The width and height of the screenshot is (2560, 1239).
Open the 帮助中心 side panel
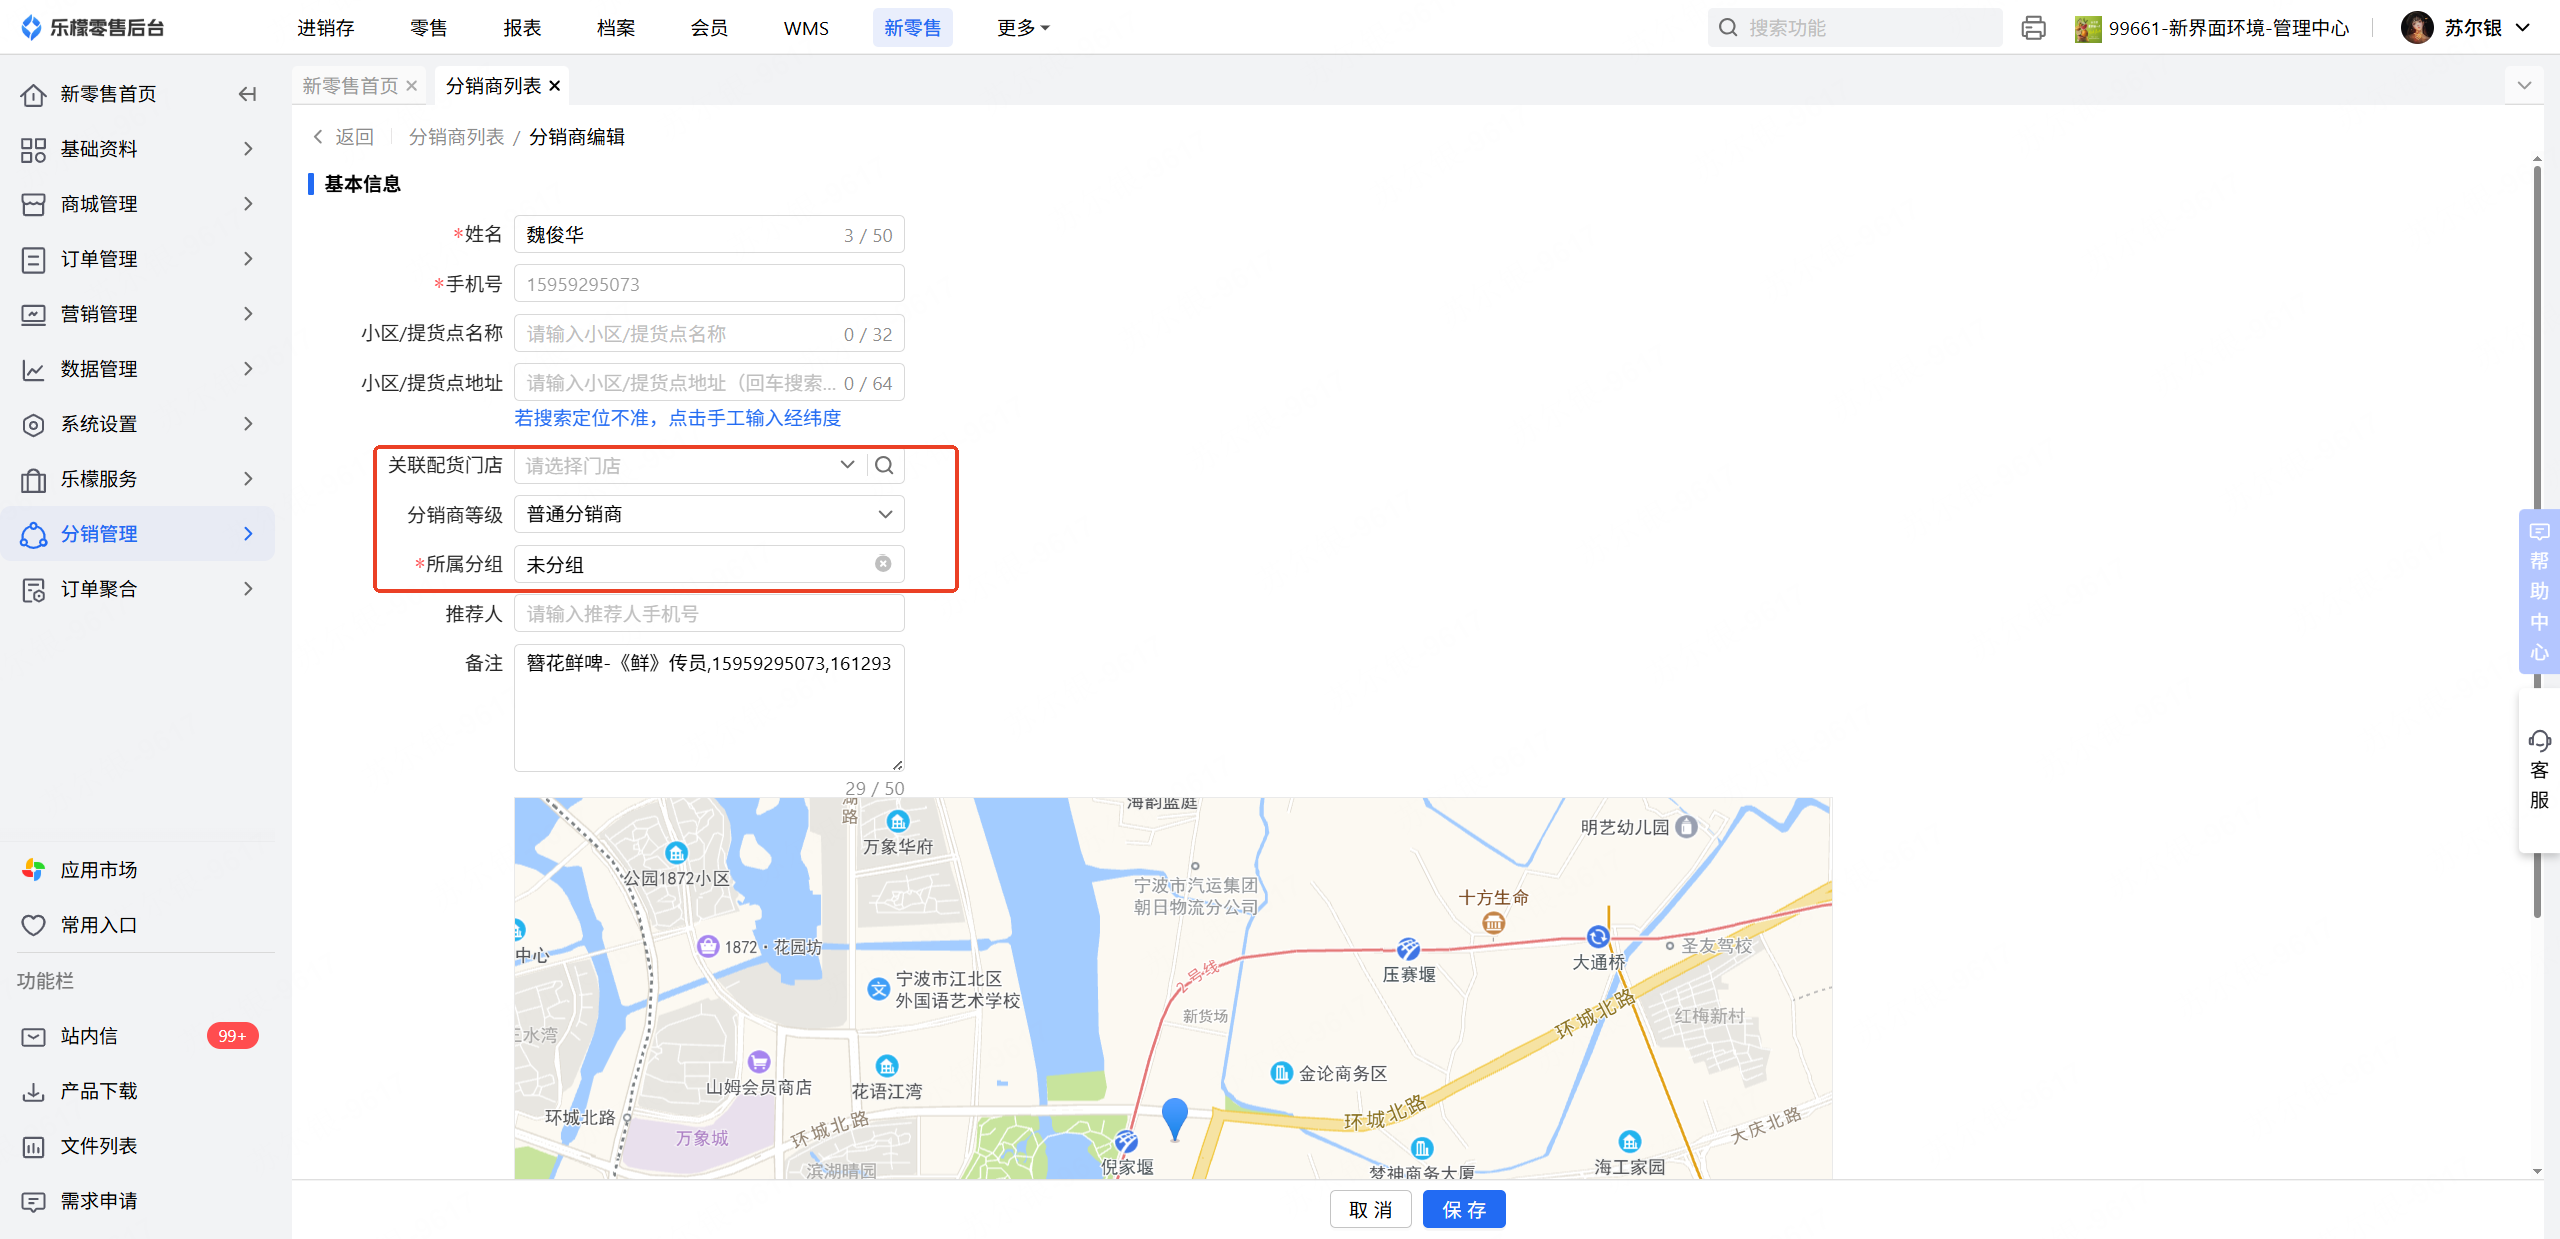pos(2539,591)
